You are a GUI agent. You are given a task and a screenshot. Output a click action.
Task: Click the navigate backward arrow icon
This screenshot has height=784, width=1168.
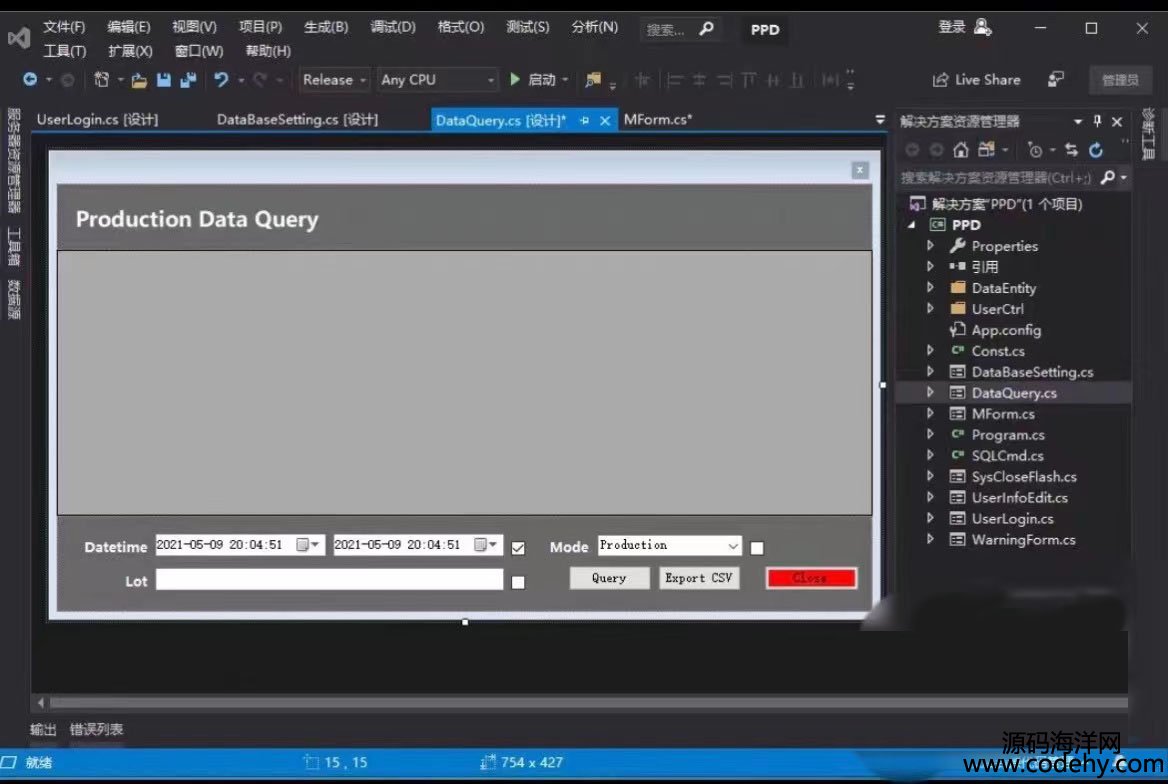pos(29,79)
